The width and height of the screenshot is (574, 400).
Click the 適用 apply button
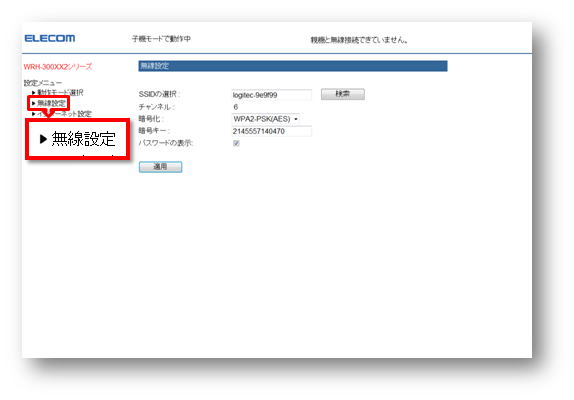tap(160, 167)
